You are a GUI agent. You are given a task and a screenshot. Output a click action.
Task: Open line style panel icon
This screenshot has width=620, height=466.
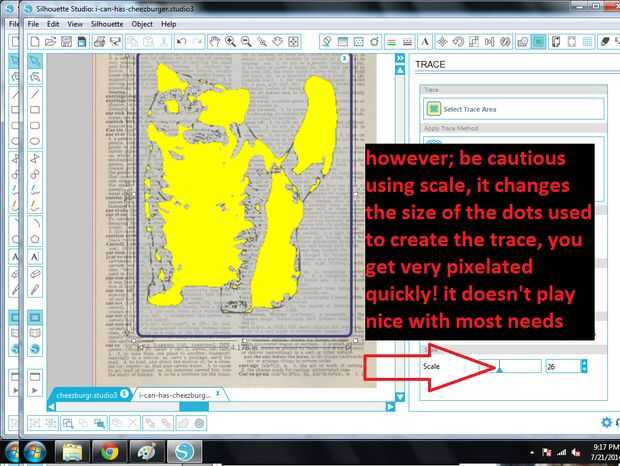click(407, 42)
